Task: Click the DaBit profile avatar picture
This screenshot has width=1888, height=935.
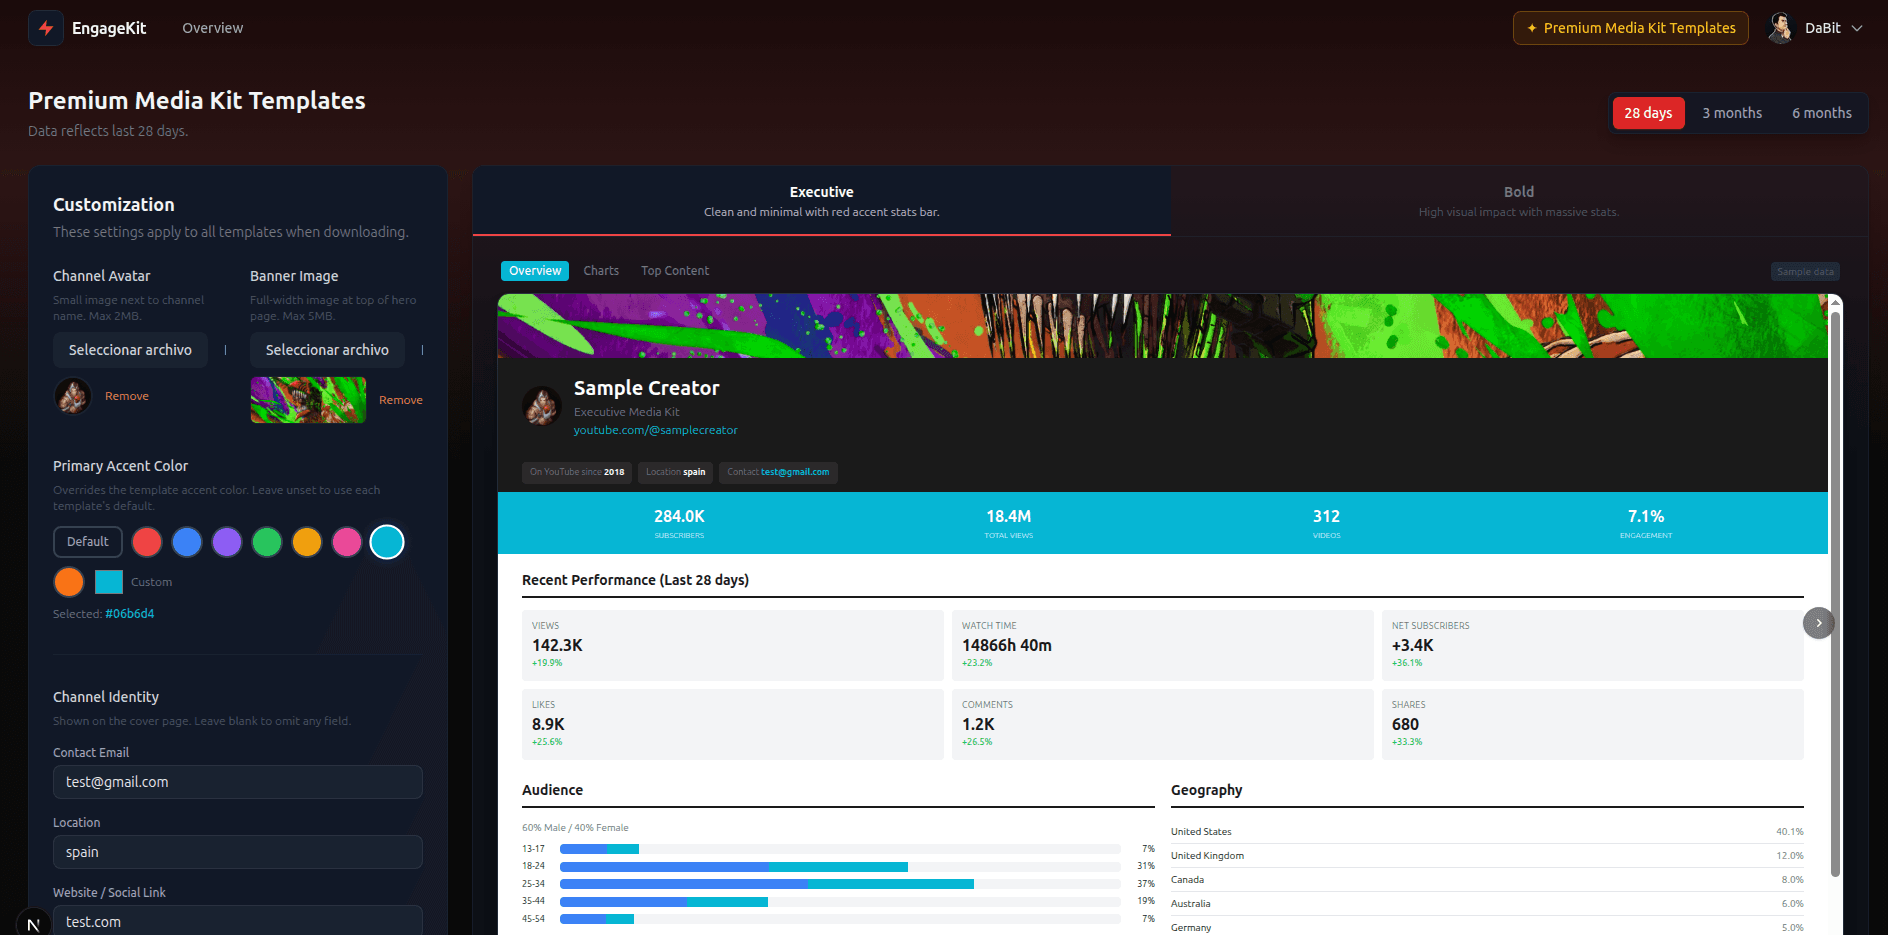Action: (1781, 27)
